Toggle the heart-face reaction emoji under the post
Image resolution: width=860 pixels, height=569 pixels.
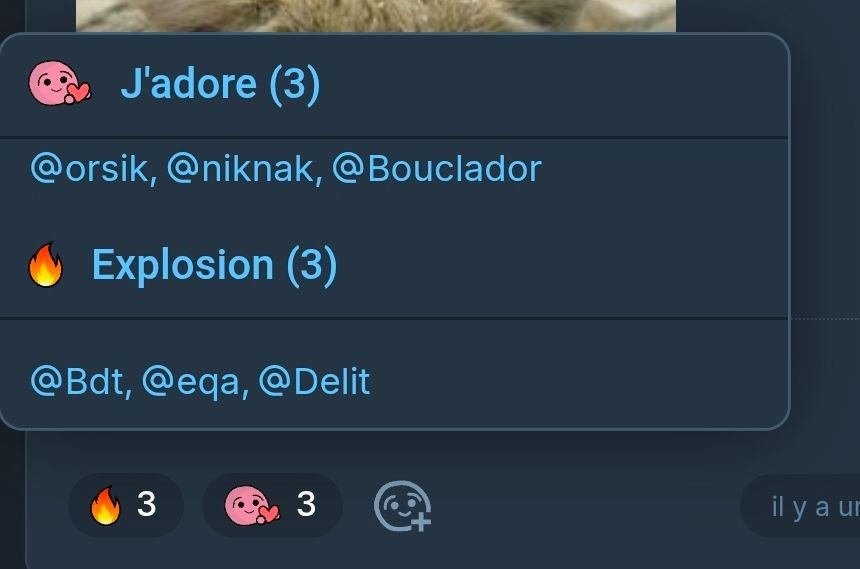tap(253, 506)
